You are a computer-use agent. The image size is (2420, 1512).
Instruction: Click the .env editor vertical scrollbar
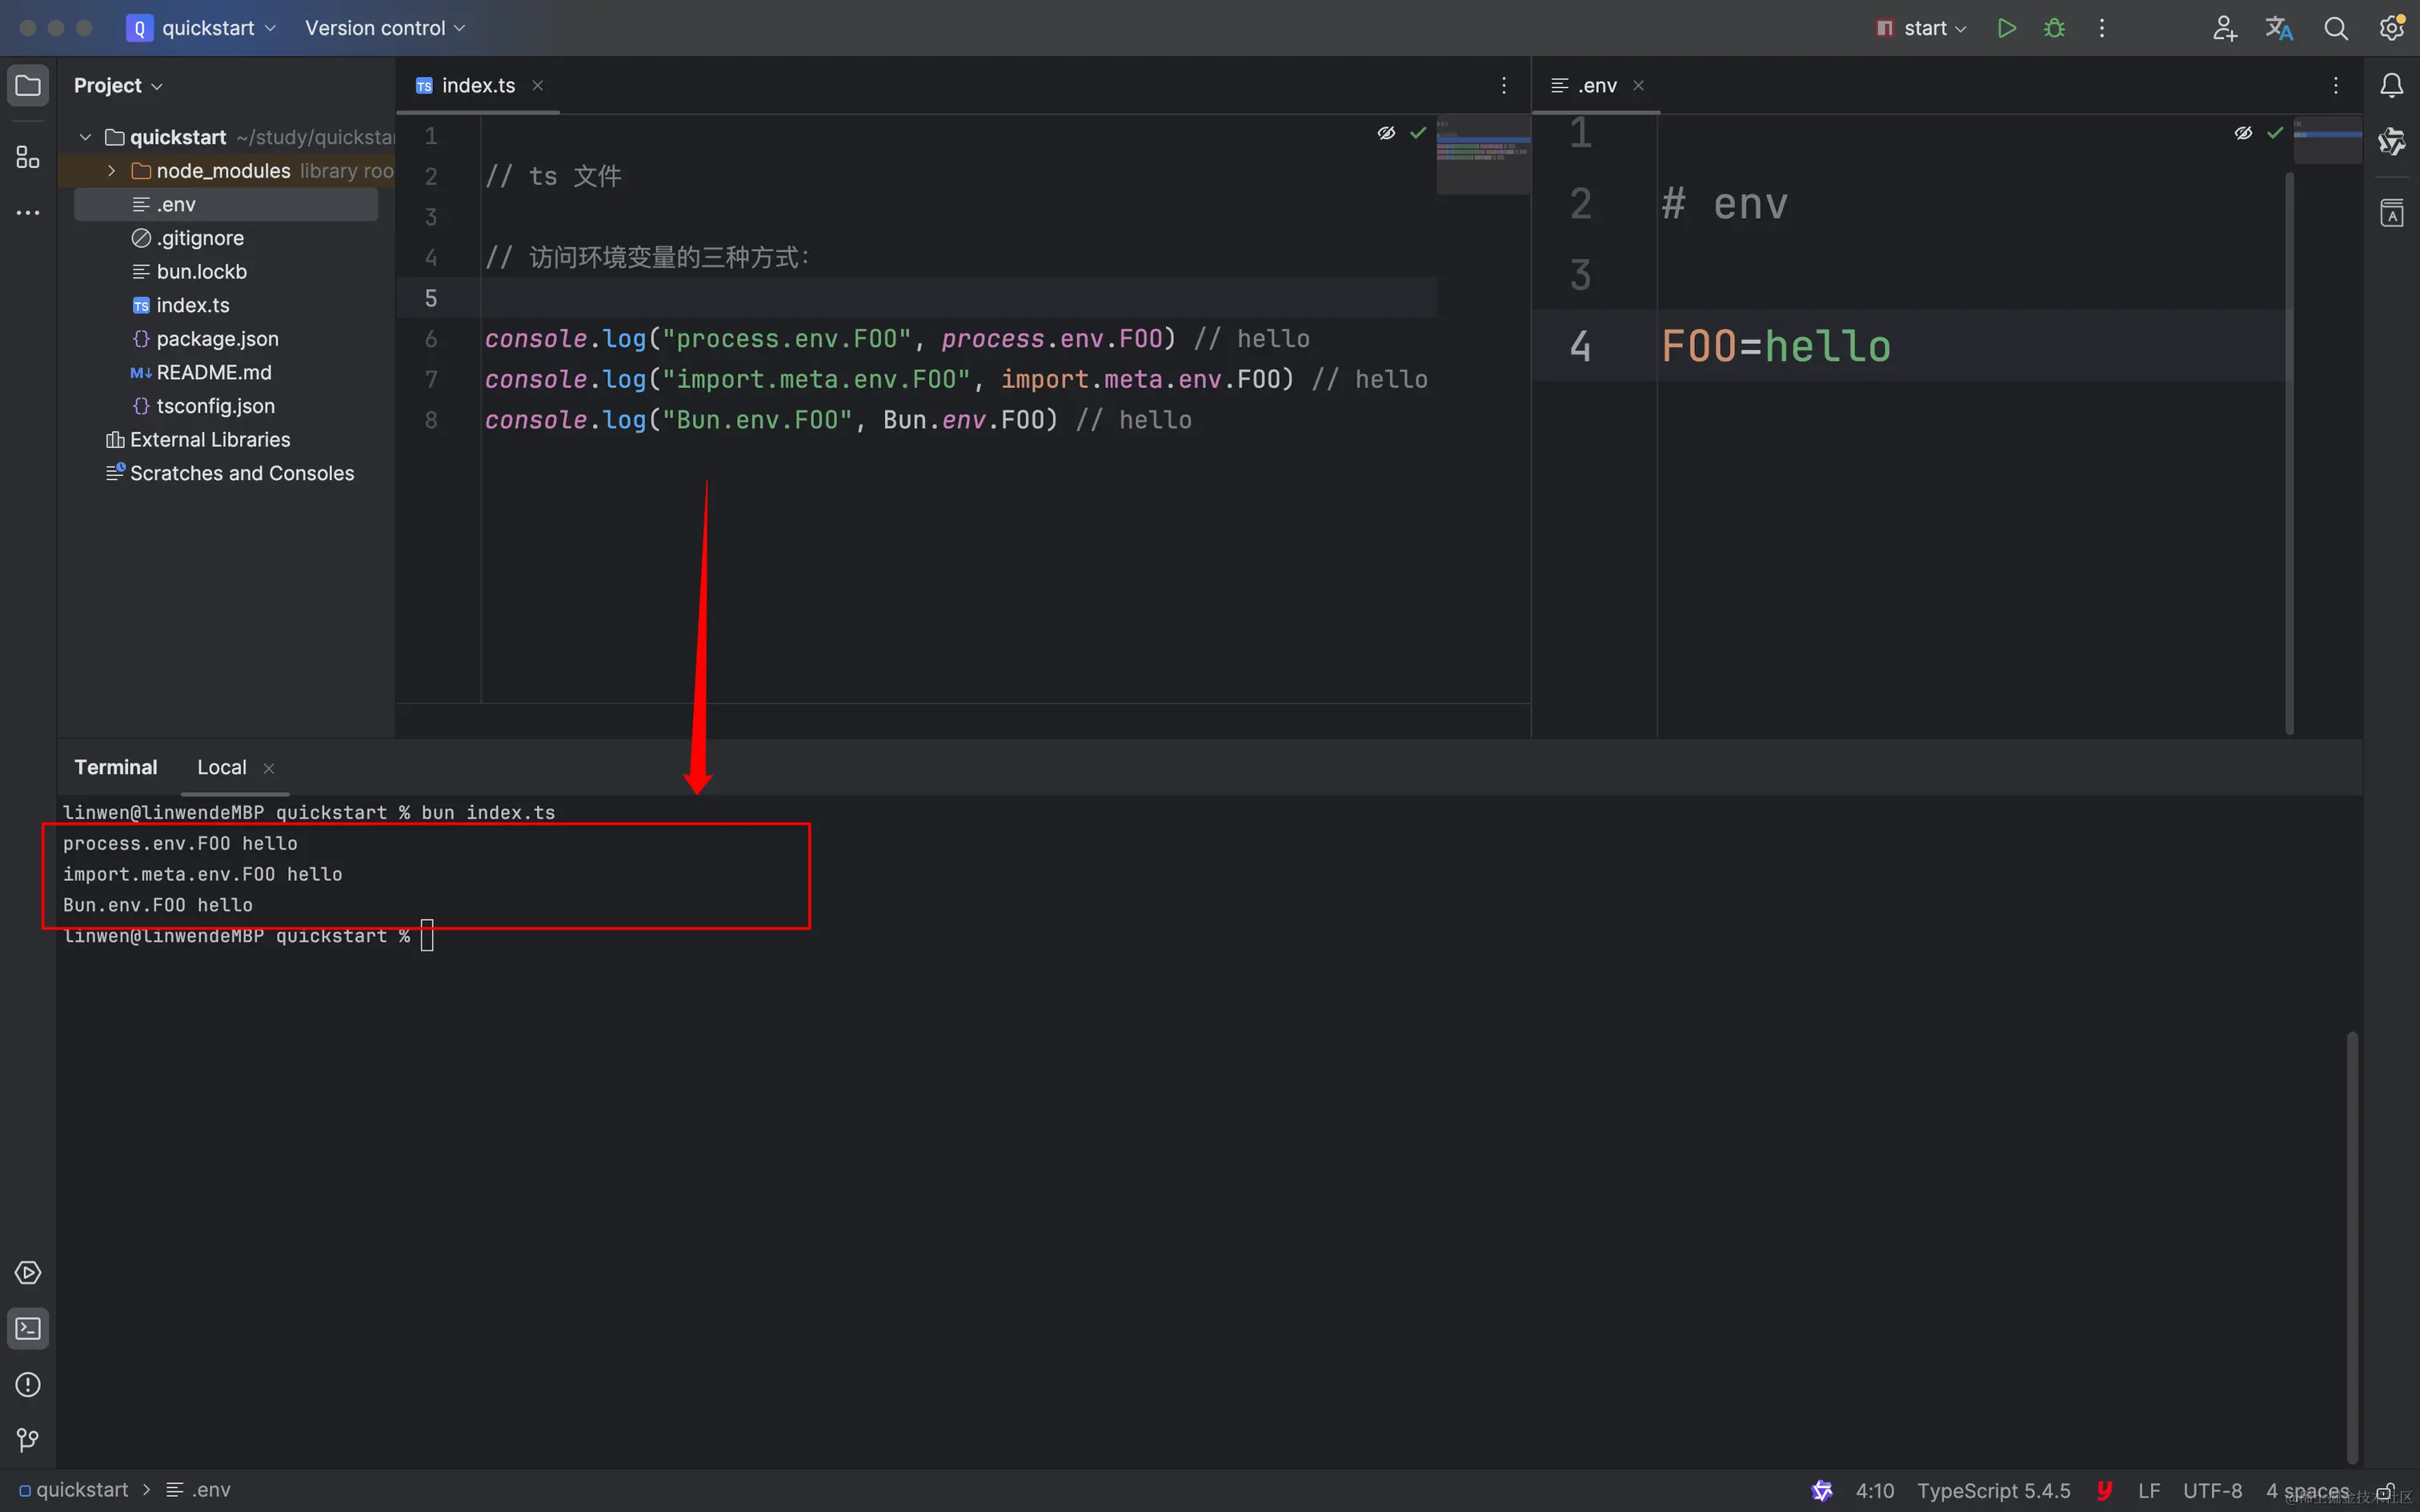coord(2289,453)
